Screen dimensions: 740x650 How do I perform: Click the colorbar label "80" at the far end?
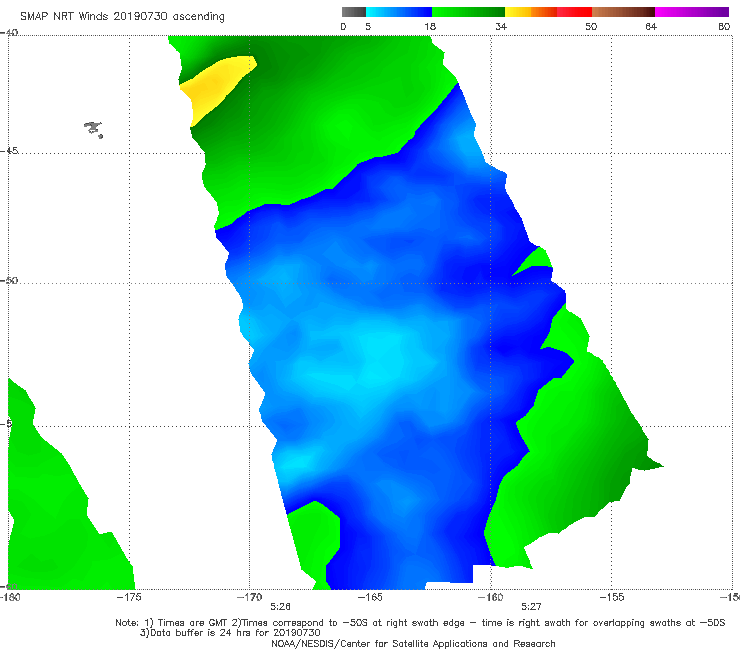[x=724, y=27]
